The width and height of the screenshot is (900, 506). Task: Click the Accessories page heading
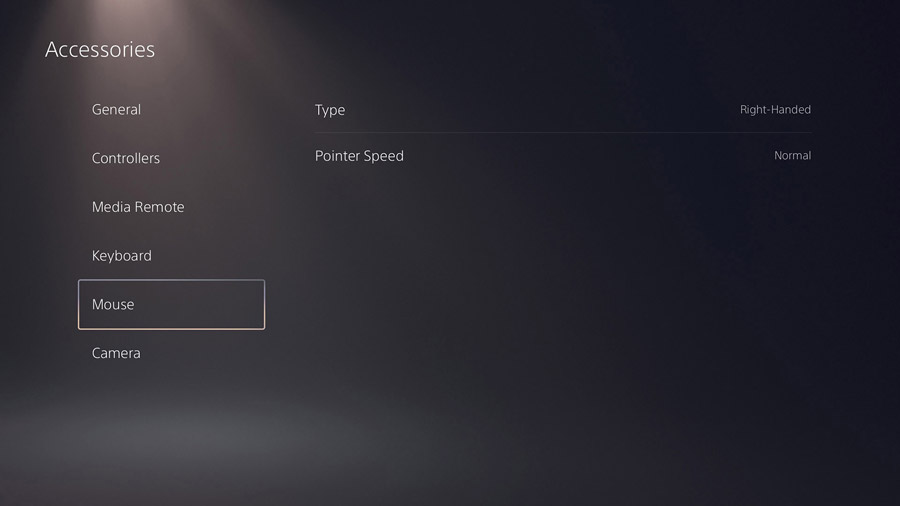[x=100, y=49]
